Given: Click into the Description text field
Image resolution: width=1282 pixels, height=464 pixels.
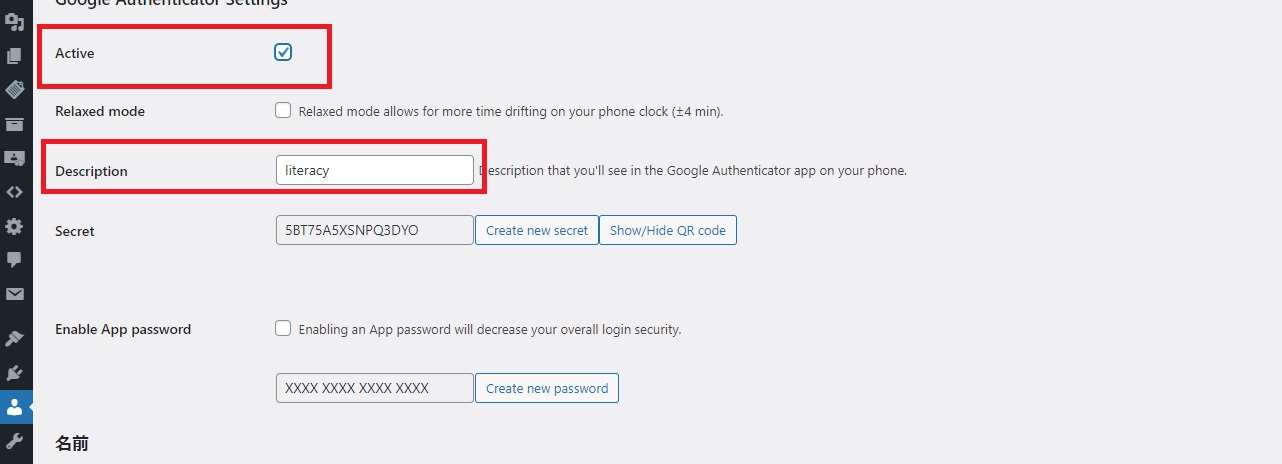Looking at the screenshot, I should (374, 170).
